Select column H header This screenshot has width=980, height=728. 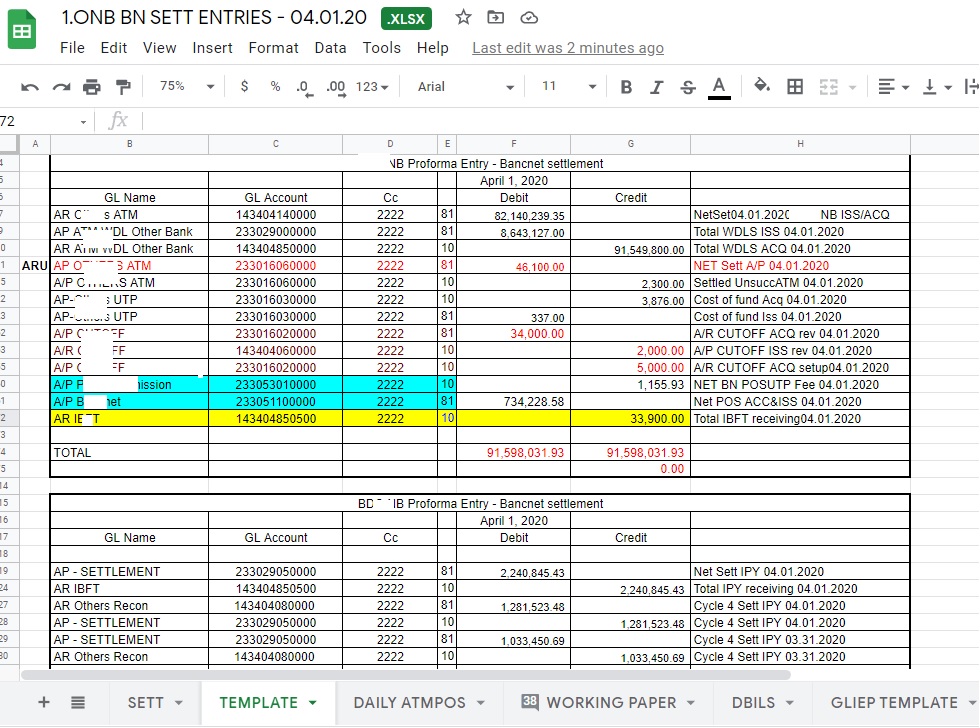click(x=800, y=144)
